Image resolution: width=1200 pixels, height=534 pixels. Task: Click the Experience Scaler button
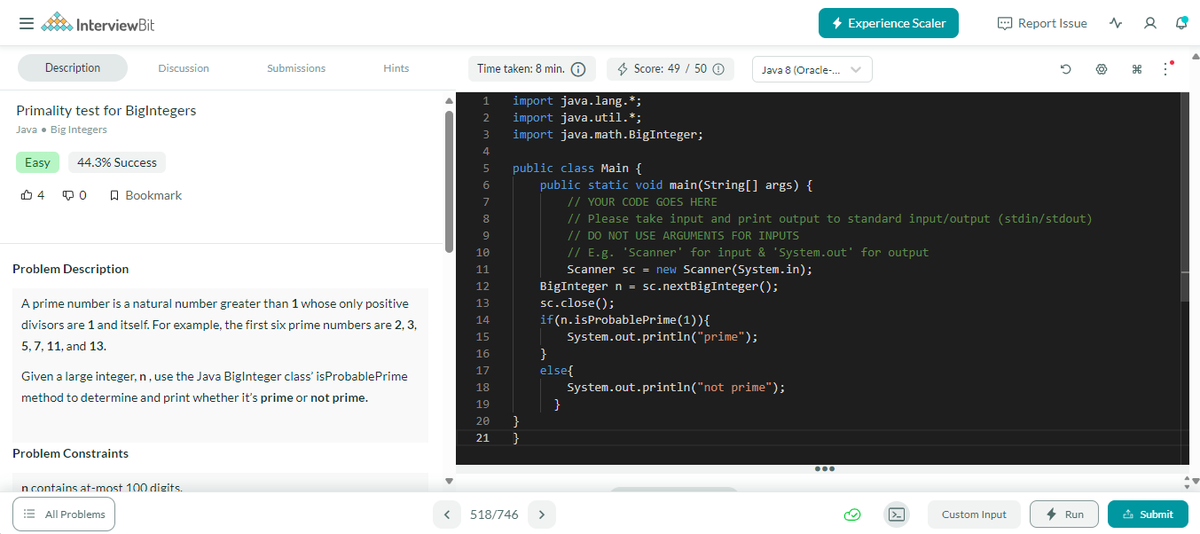pyautogui.click(x=889, y=23)
